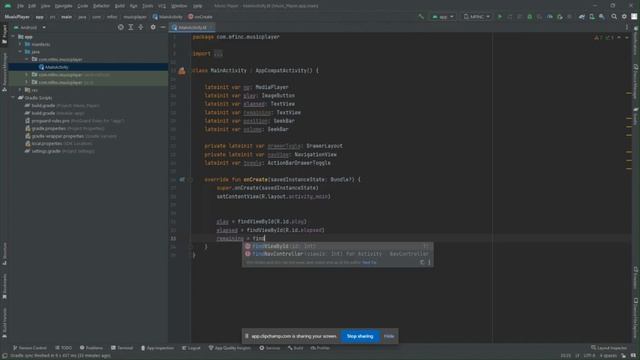Screen dimensions: 640x360
Task: Hide the Project panel with minus icon
Action: click(163, 27)
